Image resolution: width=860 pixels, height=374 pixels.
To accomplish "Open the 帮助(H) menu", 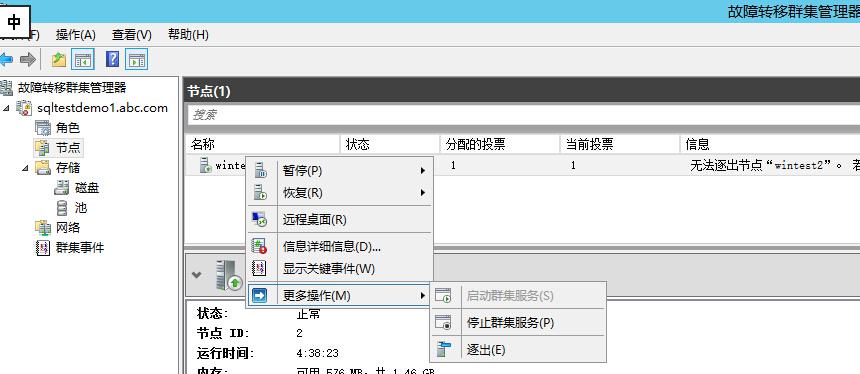I will [188, 35].
